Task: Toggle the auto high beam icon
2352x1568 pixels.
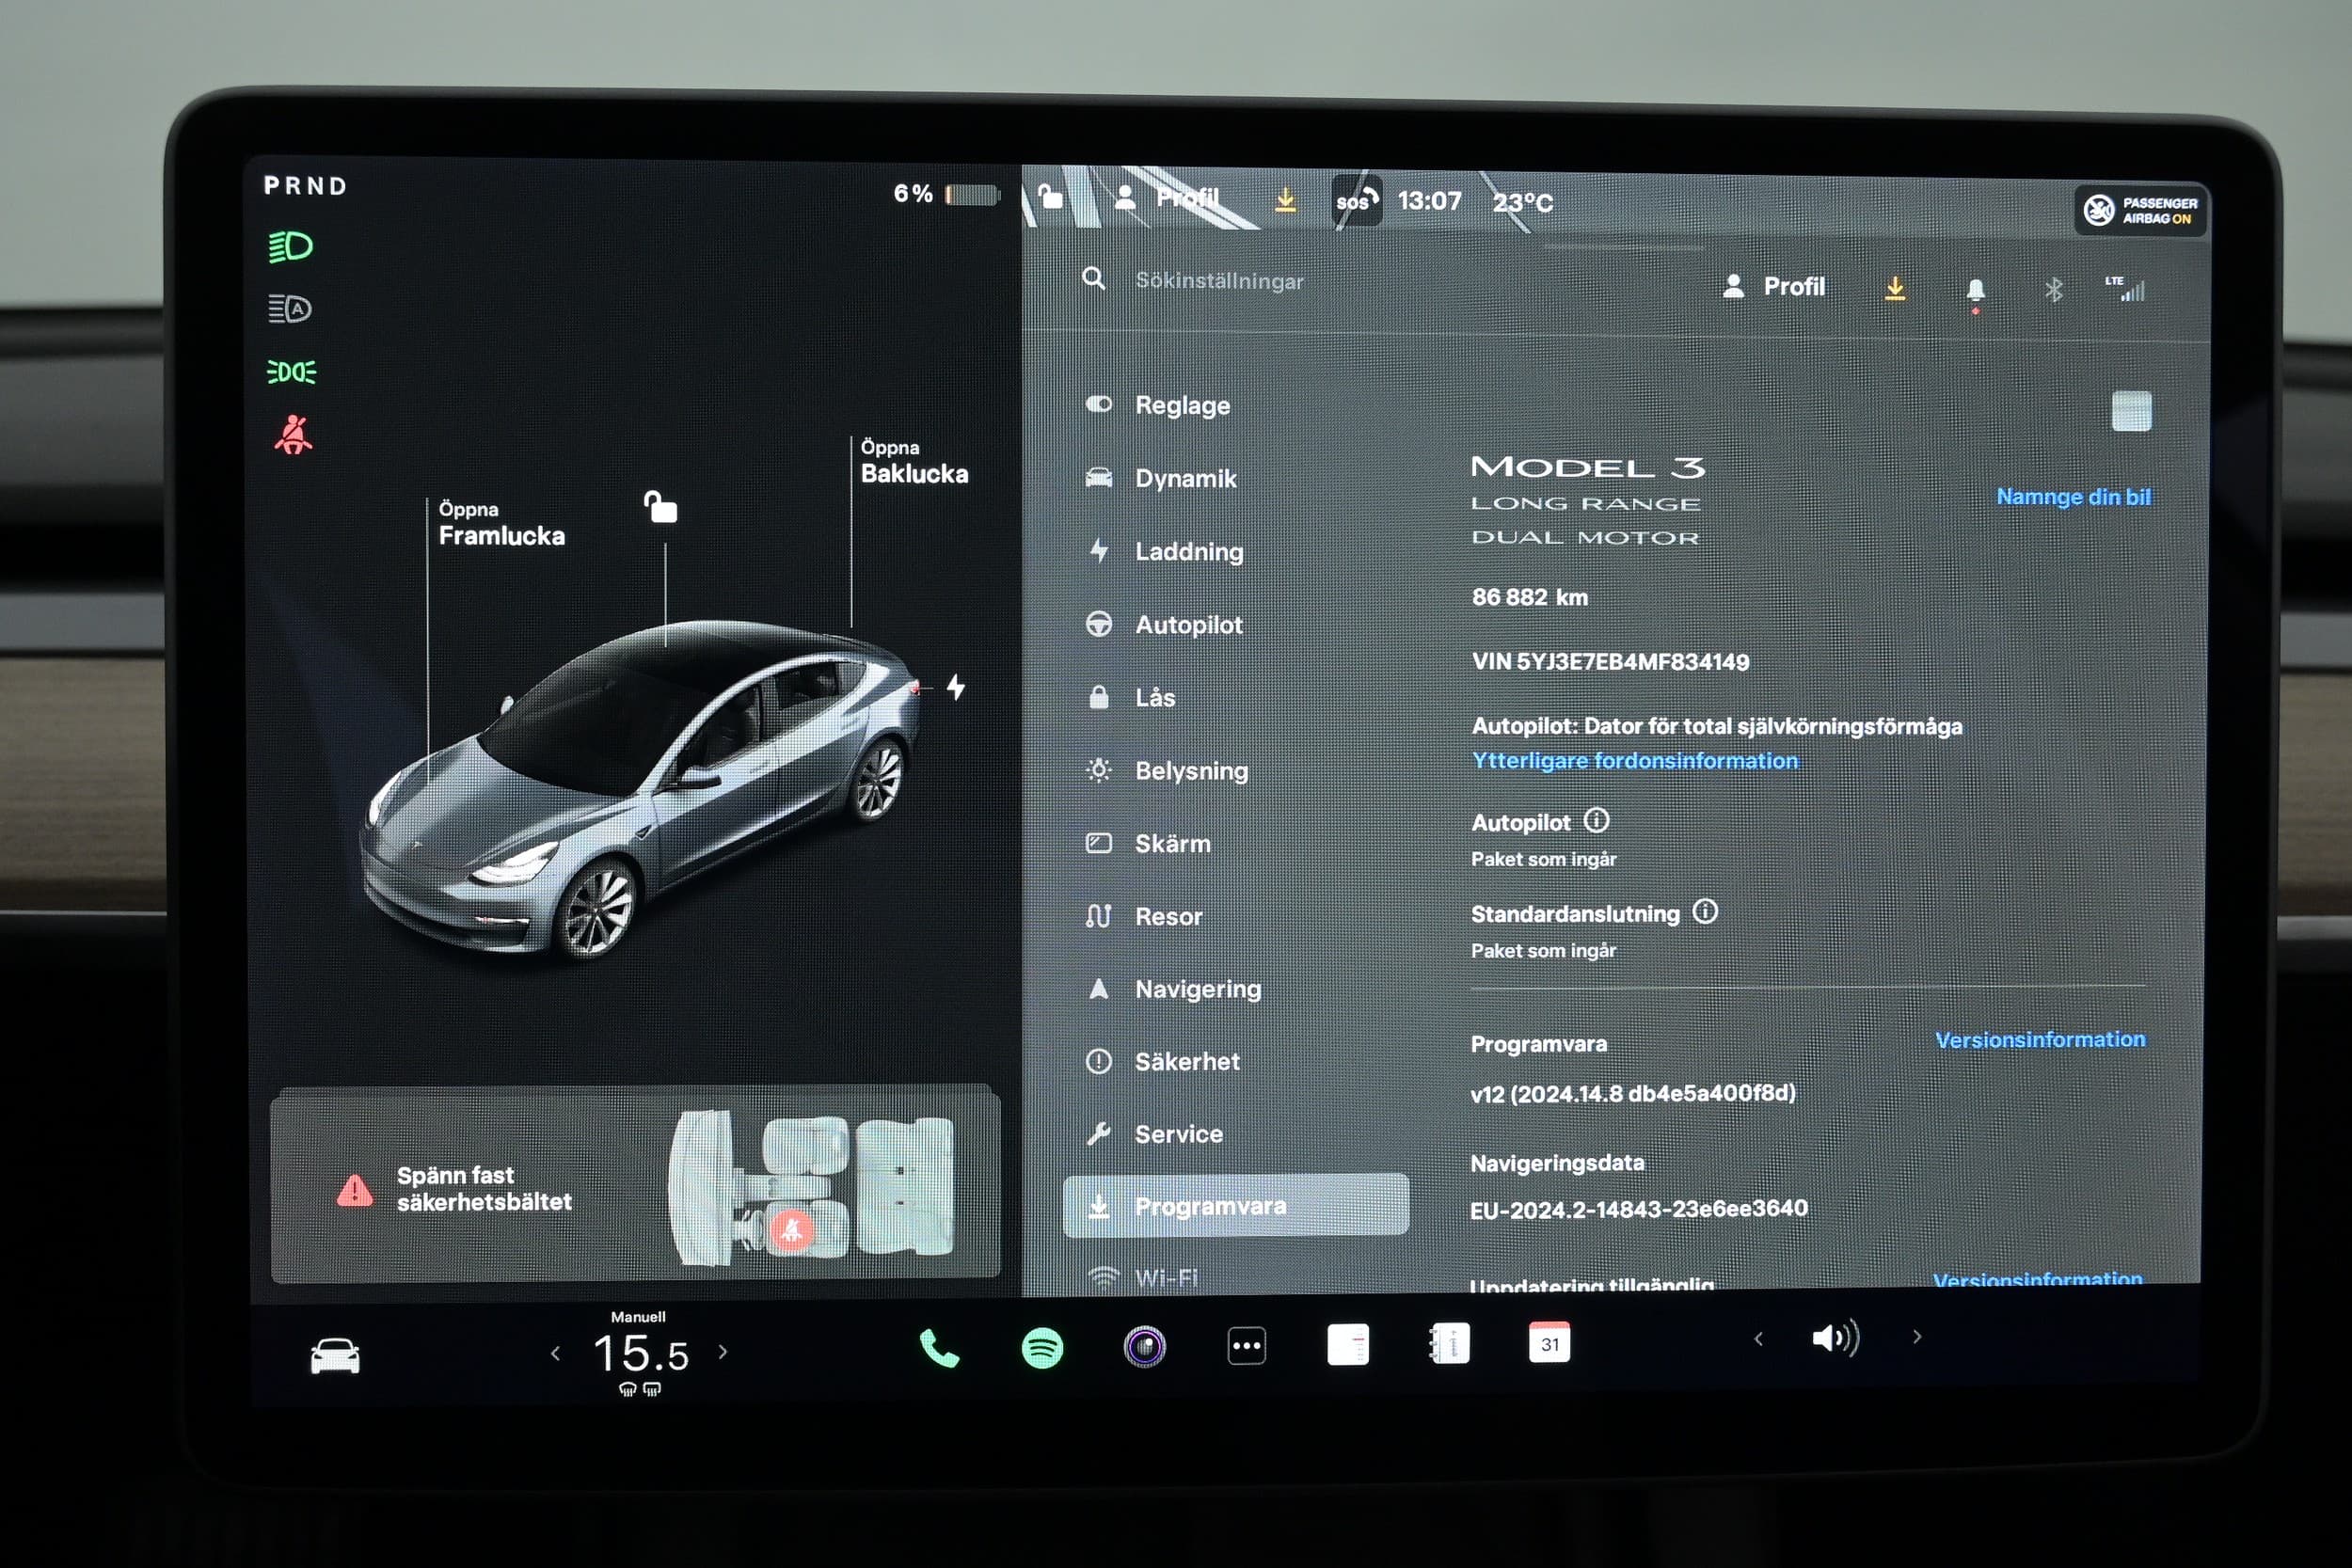Action: pyautogui.click(x=290, y=309)
